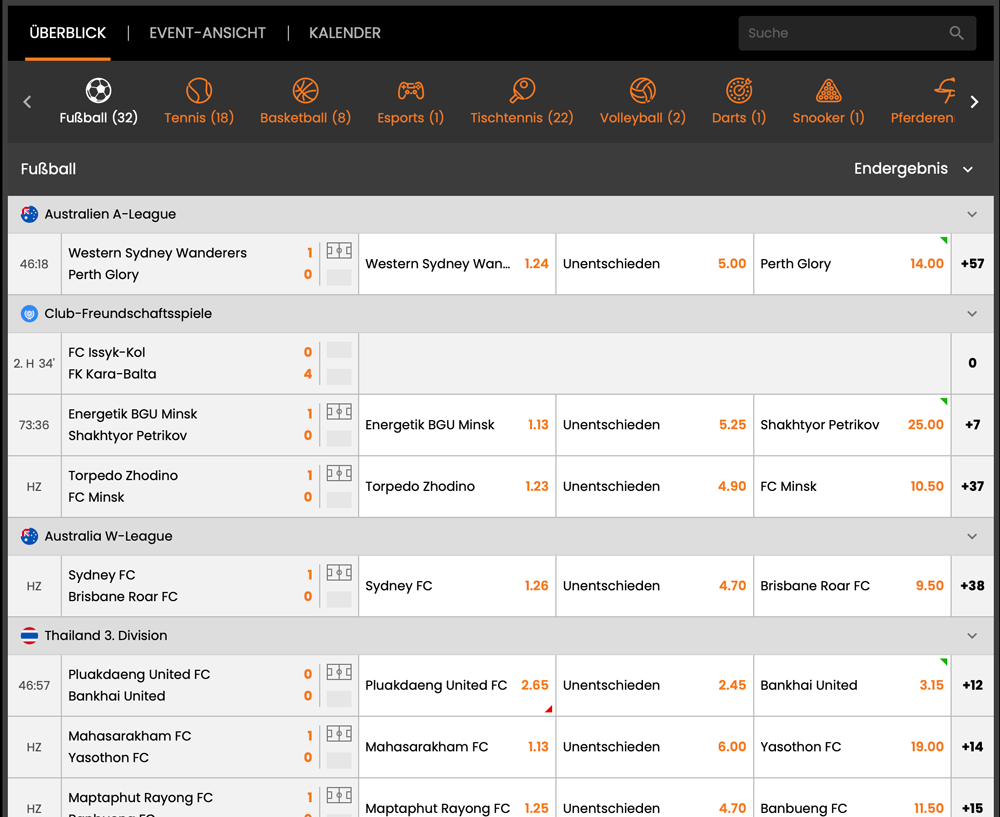Click the Club-Freundschaftsspiele league icon
The image size is (1000, 817).
pyautogui.click(x=29, y=314)
